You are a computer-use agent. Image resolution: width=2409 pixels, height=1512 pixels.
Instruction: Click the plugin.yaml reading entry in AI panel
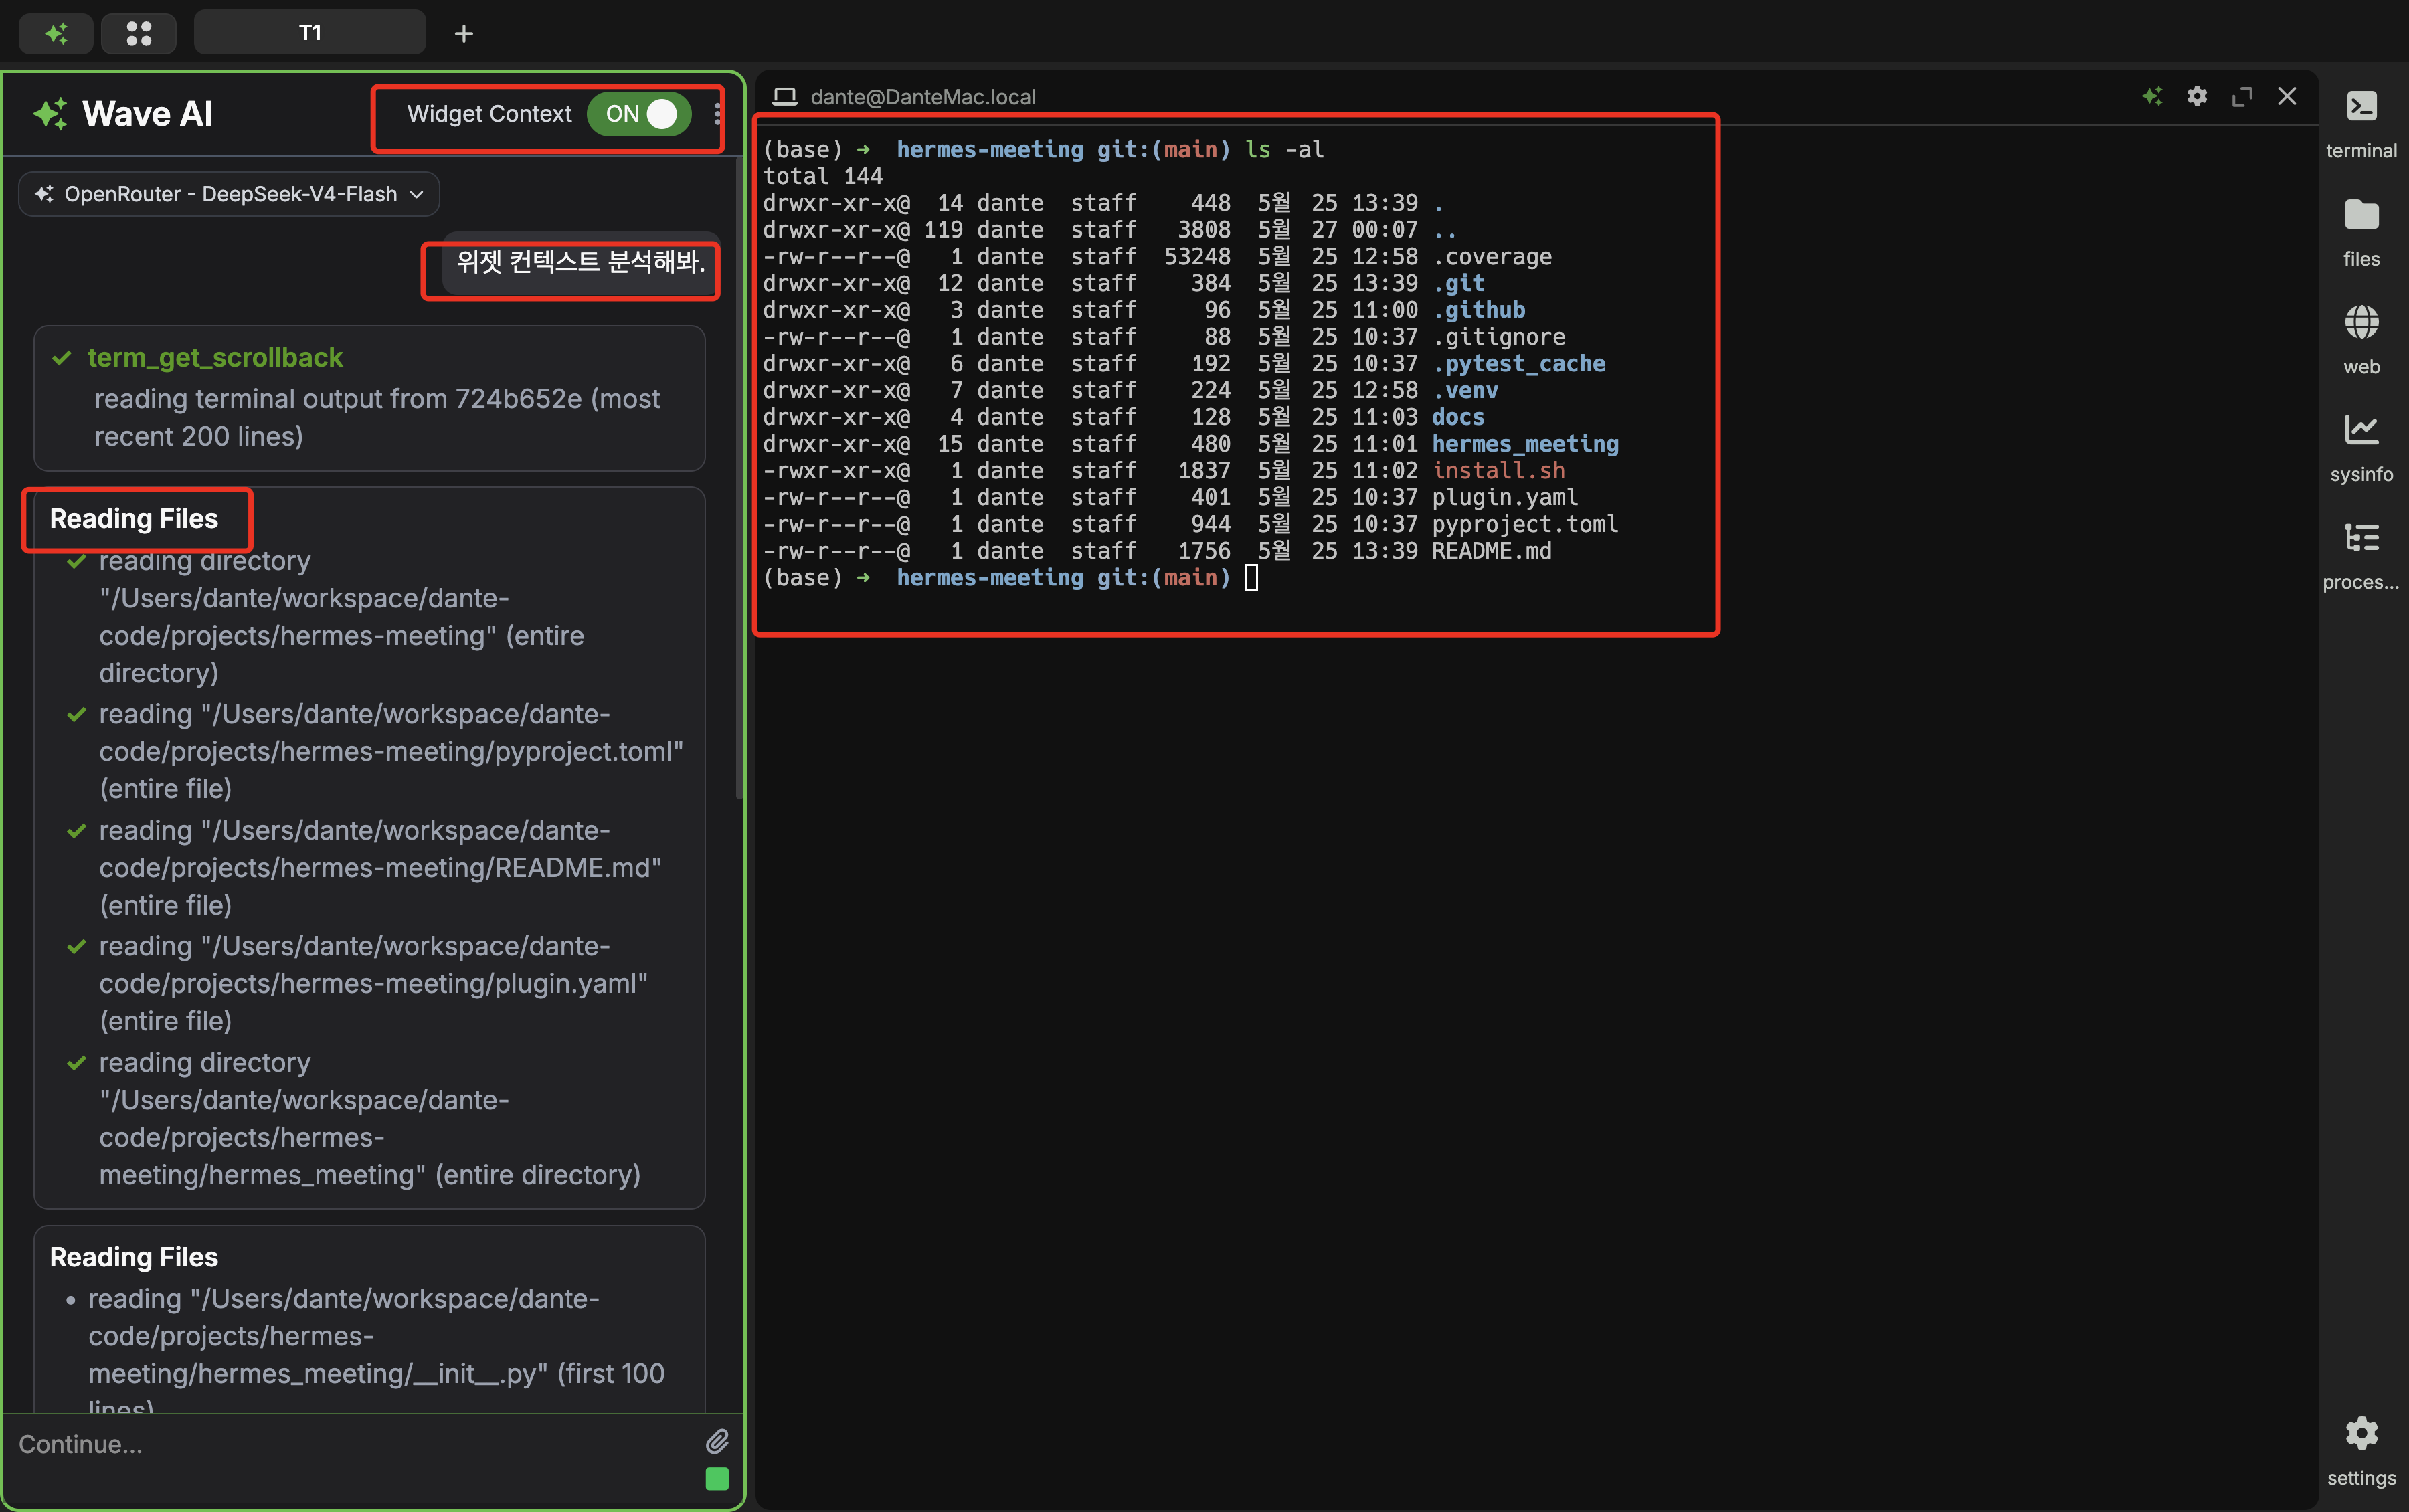[x=373, y=983]
